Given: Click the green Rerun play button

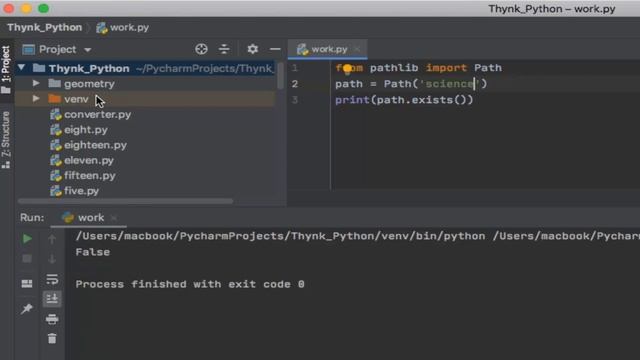Looking at the screenshot, I should coord(27,238).
